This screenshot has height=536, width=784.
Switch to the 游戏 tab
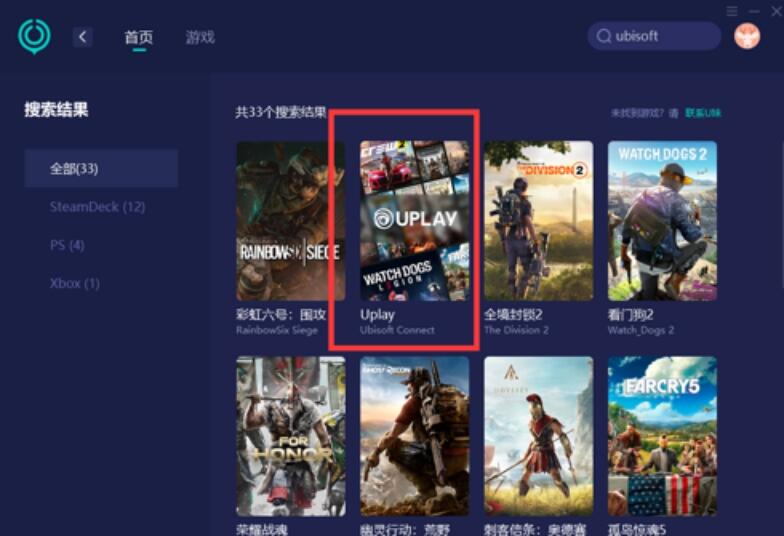click(200, 37)
